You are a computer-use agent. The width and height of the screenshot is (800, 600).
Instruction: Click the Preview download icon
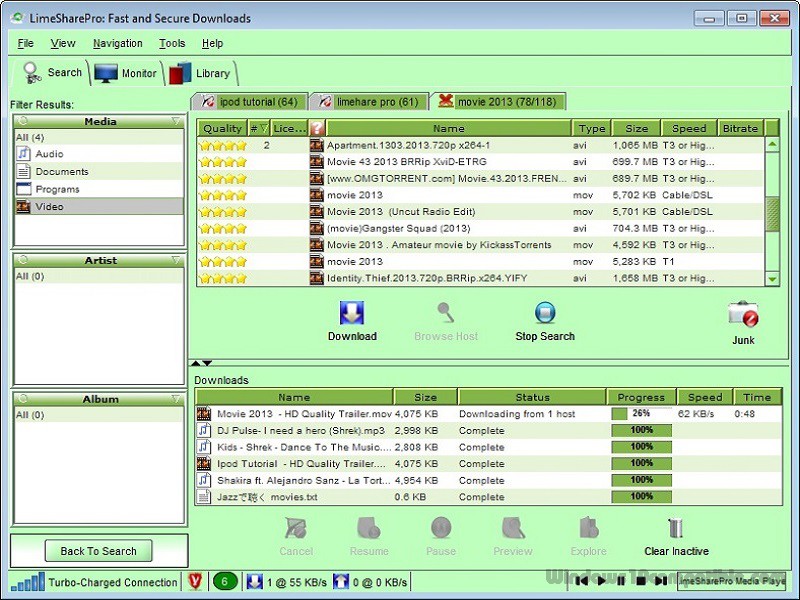pyautogui.click(x=513, y=528)
